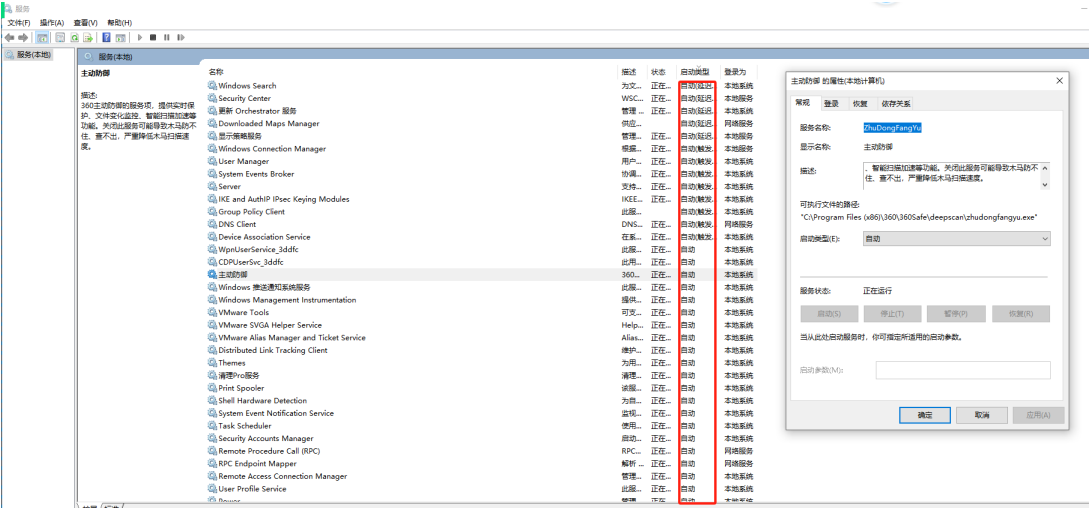Click the 确定 button
This screenshot has height=508, width=1089.
click(924, 415)
